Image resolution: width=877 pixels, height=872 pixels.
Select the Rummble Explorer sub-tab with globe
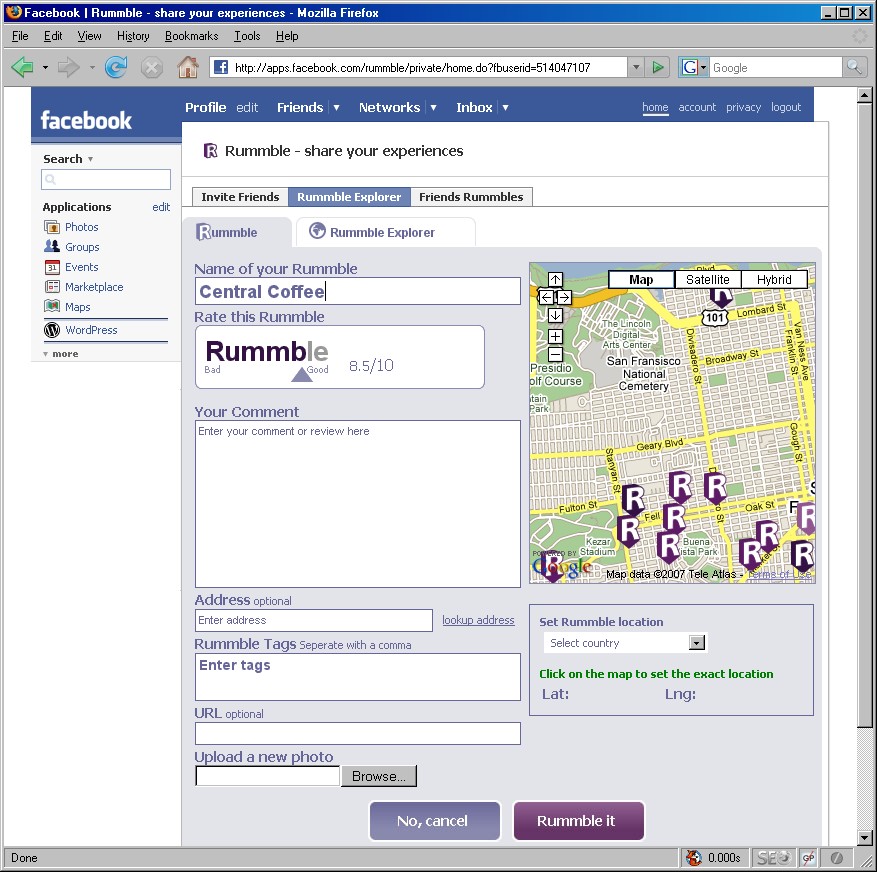(x=385, y=232)
